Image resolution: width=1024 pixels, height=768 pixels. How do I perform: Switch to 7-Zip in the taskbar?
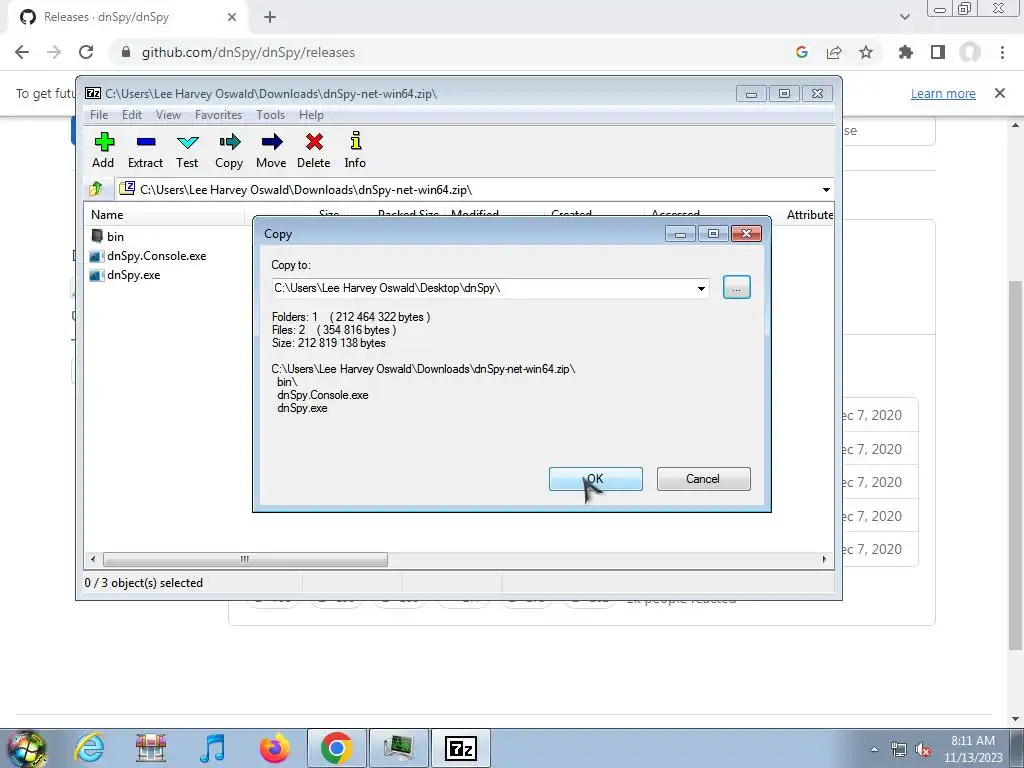click(x=461, y=748)
